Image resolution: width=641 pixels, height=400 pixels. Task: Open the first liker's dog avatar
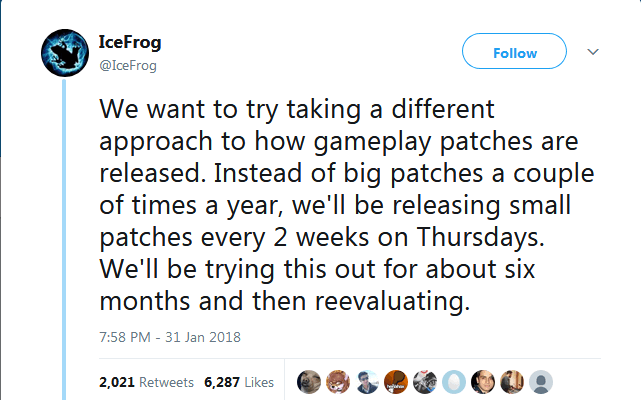[310, 382]
